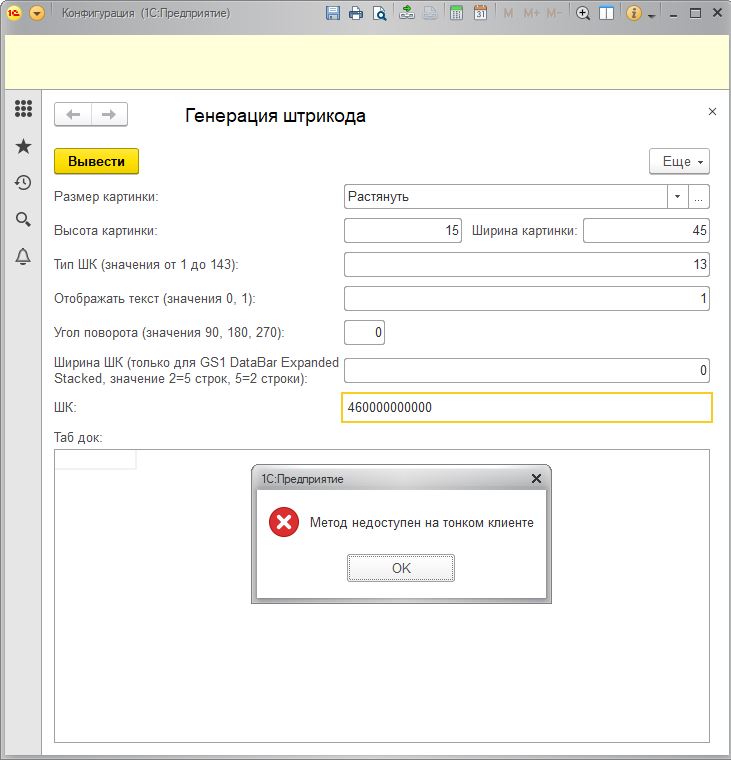Click the Растянуть size field
Screen dimensions: 731x760
[x=506, y=197]
